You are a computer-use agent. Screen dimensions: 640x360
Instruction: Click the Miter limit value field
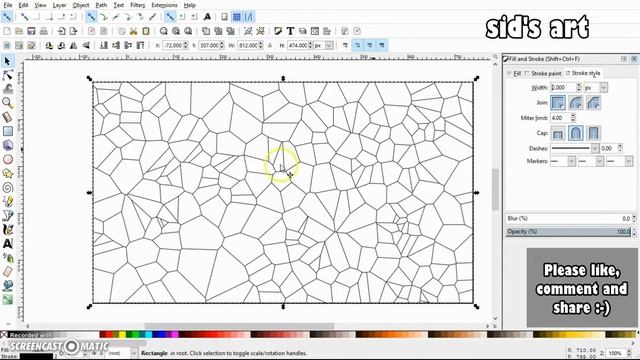click(x=560, y=118)
